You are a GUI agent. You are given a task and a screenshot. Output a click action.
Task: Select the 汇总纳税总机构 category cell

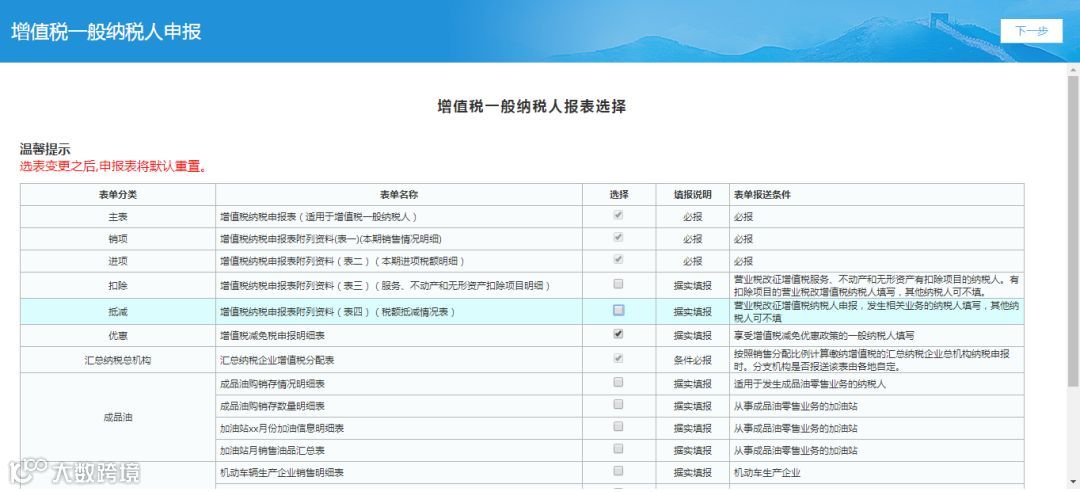[x=118, y=360]
